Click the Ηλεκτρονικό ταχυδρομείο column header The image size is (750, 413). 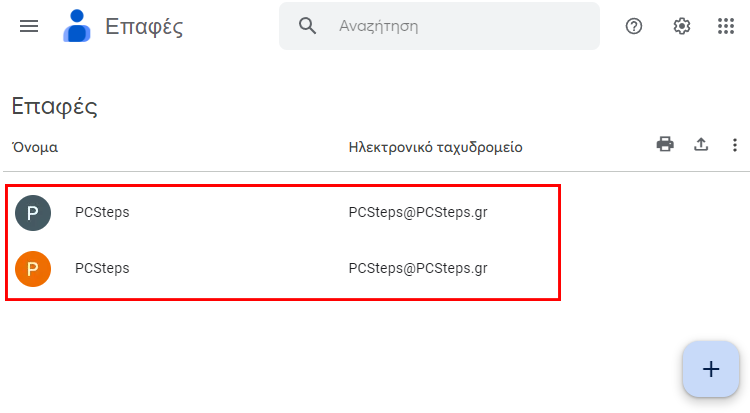point(435,147)
